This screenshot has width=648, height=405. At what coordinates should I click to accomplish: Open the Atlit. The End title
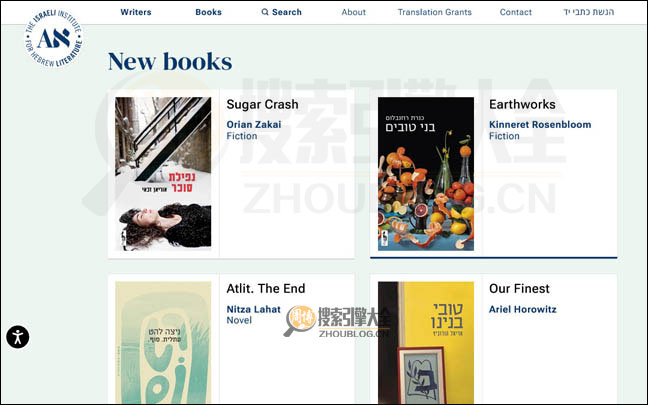[x=266, y=288]
